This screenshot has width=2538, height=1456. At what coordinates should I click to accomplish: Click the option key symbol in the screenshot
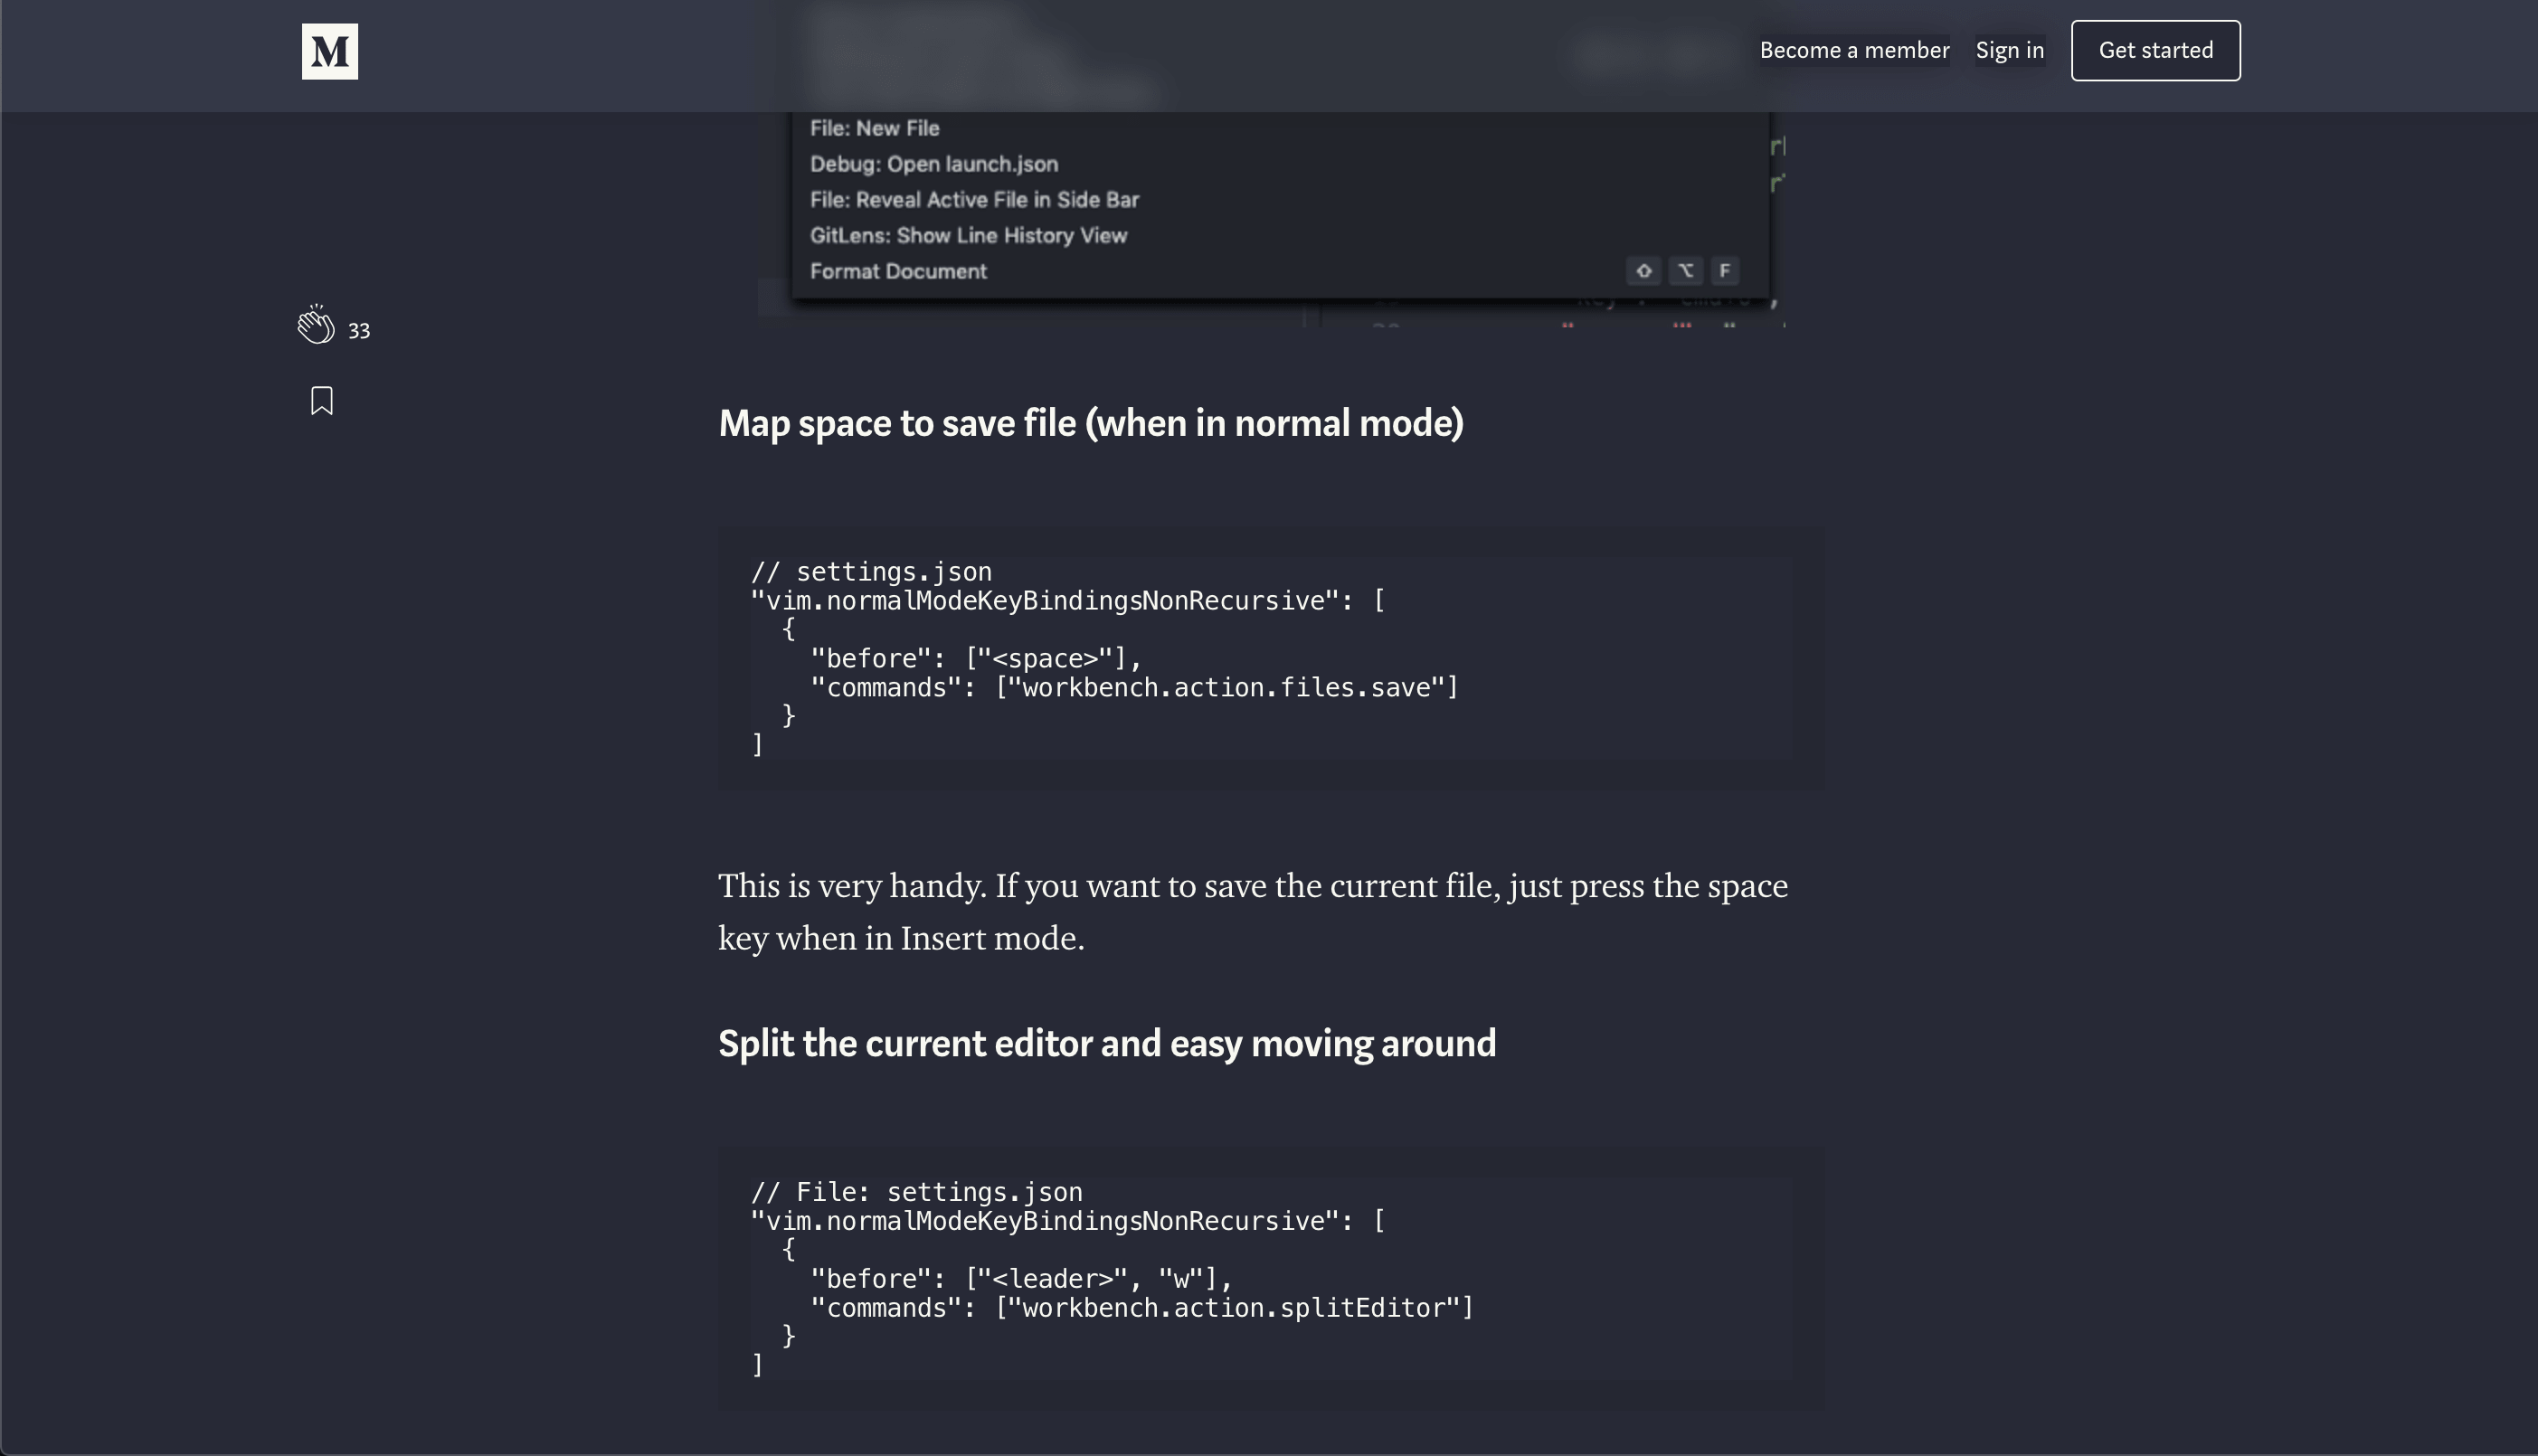coord(1685,271)
